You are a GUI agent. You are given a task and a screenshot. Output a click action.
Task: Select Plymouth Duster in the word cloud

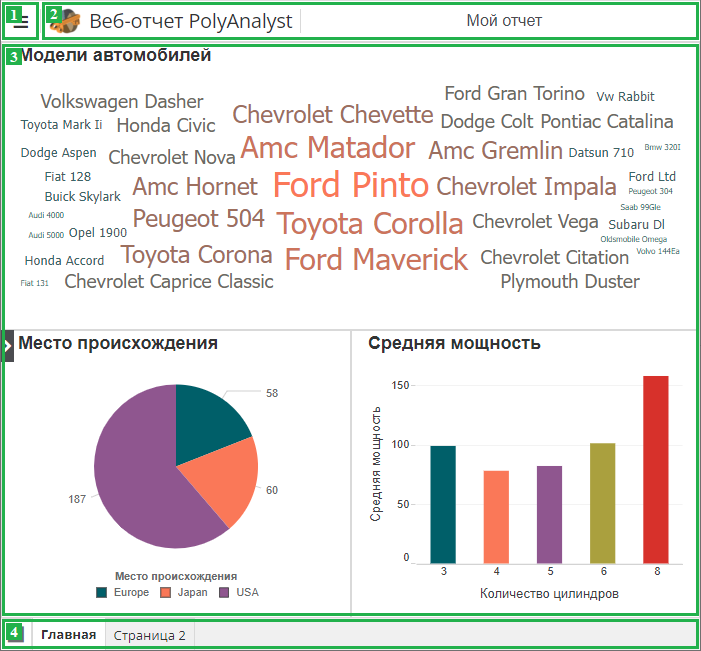point(570,282)
